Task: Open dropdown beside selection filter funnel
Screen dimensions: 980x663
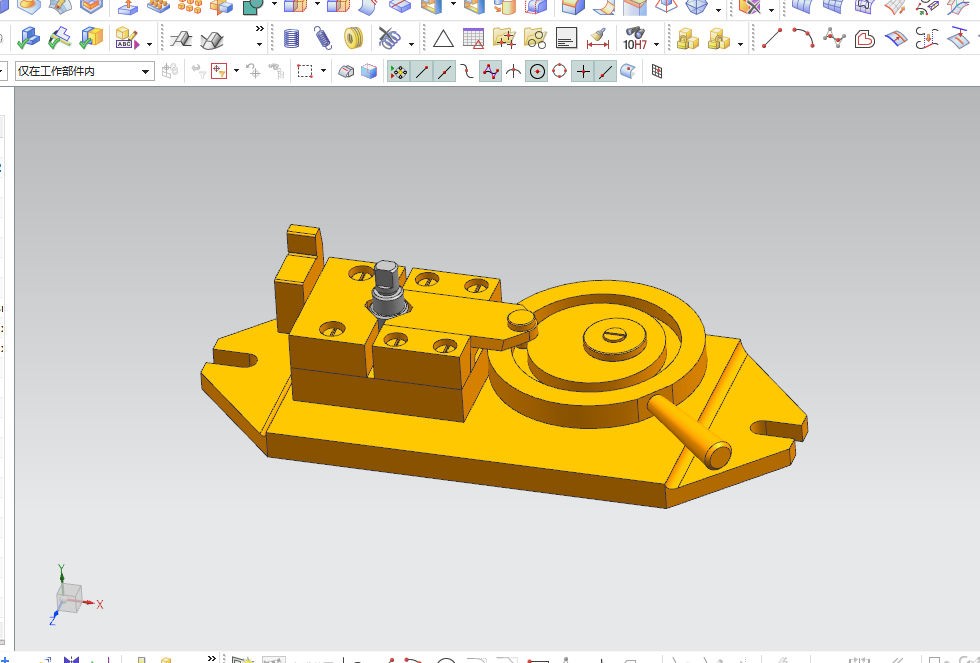Action: coord(236,71)
